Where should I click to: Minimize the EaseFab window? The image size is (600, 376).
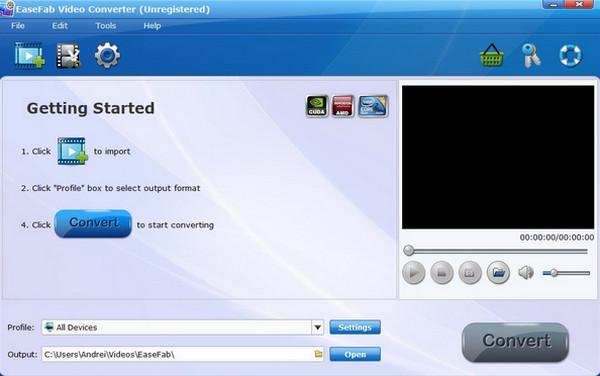click(x=553, y=5)
